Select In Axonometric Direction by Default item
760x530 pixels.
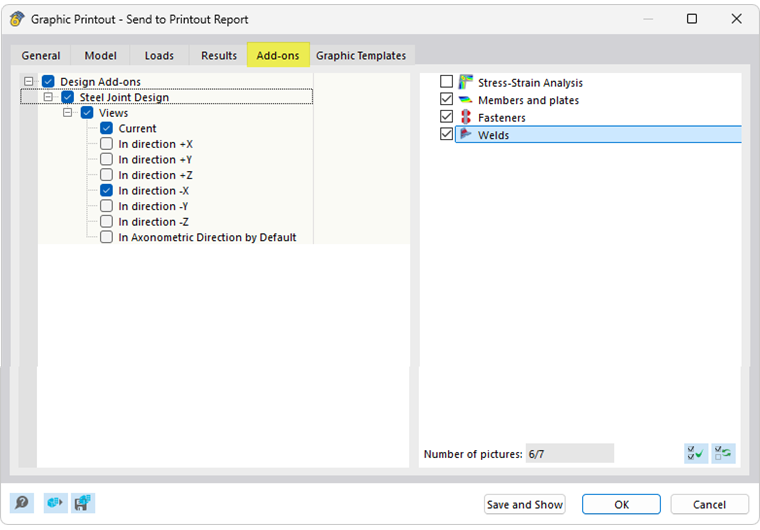(x=207, y=238)
